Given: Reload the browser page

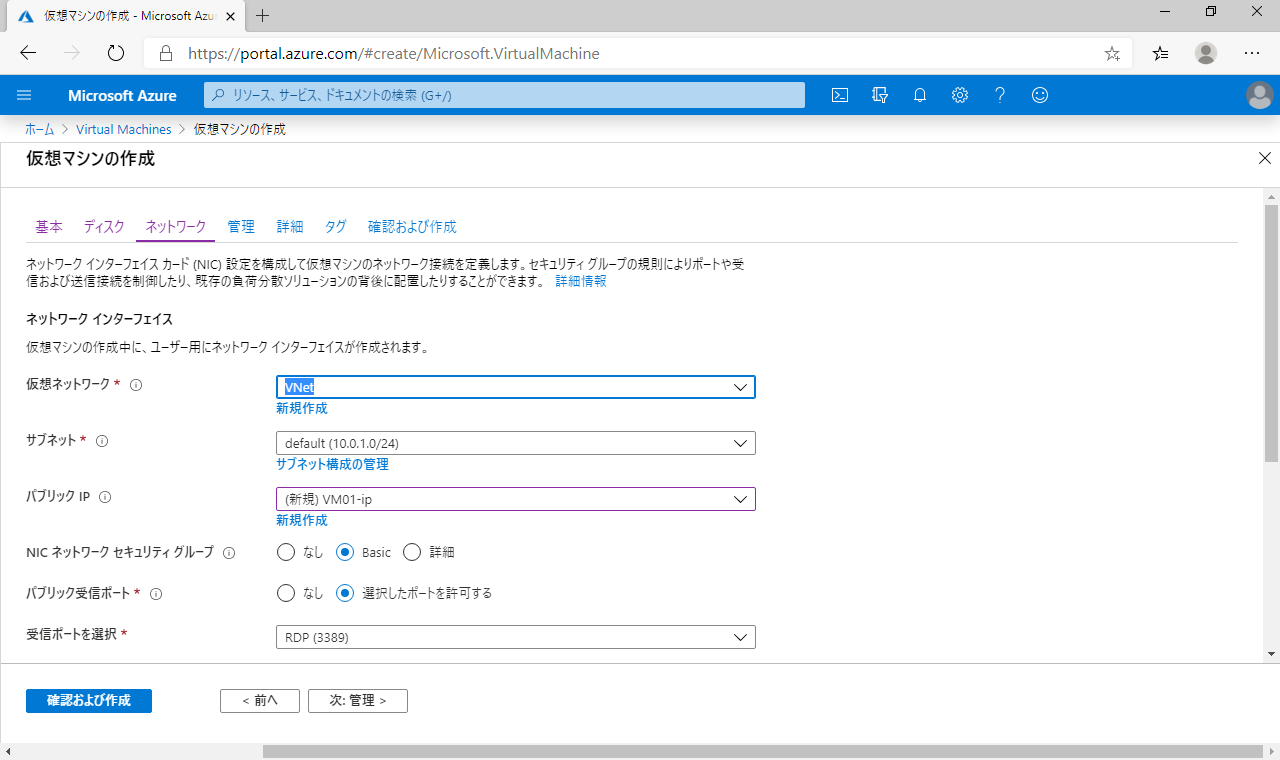Looking at the screenshot, I should [x=115, y=53].
